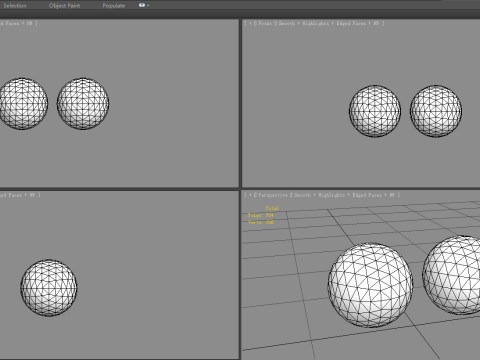The width and height of the screenshot is (480, 360).
Task: Click the ribbon display toggle icon
Action: pyautogui.click(x=142, y=5)
